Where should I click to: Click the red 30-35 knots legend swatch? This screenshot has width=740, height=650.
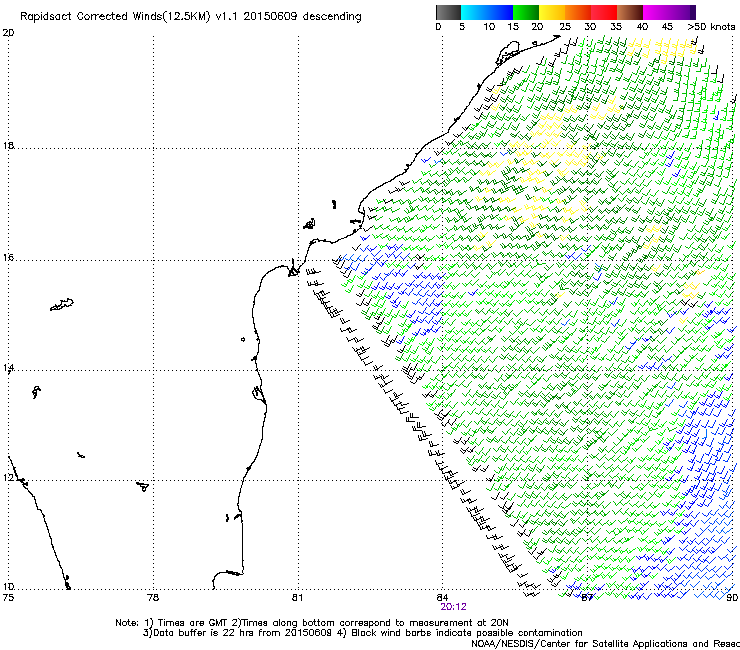click(x=604, y=12)
